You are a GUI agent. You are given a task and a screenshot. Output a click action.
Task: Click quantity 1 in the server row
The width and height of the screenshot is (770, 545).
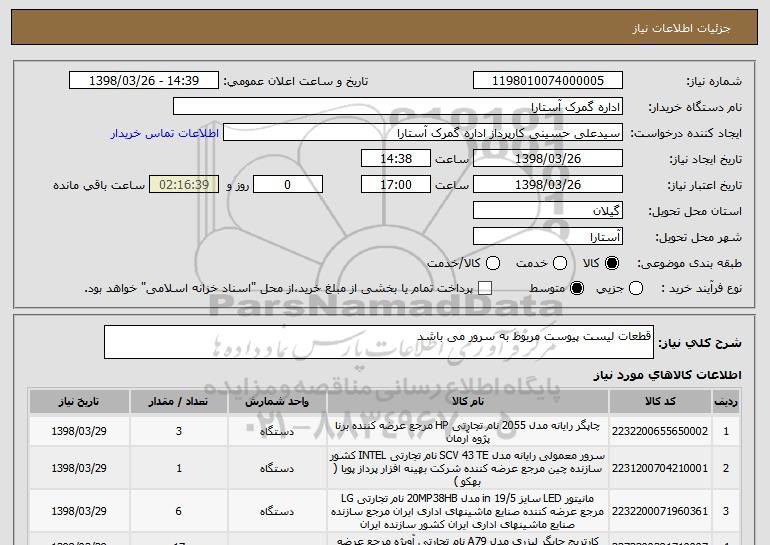[179, 468]
